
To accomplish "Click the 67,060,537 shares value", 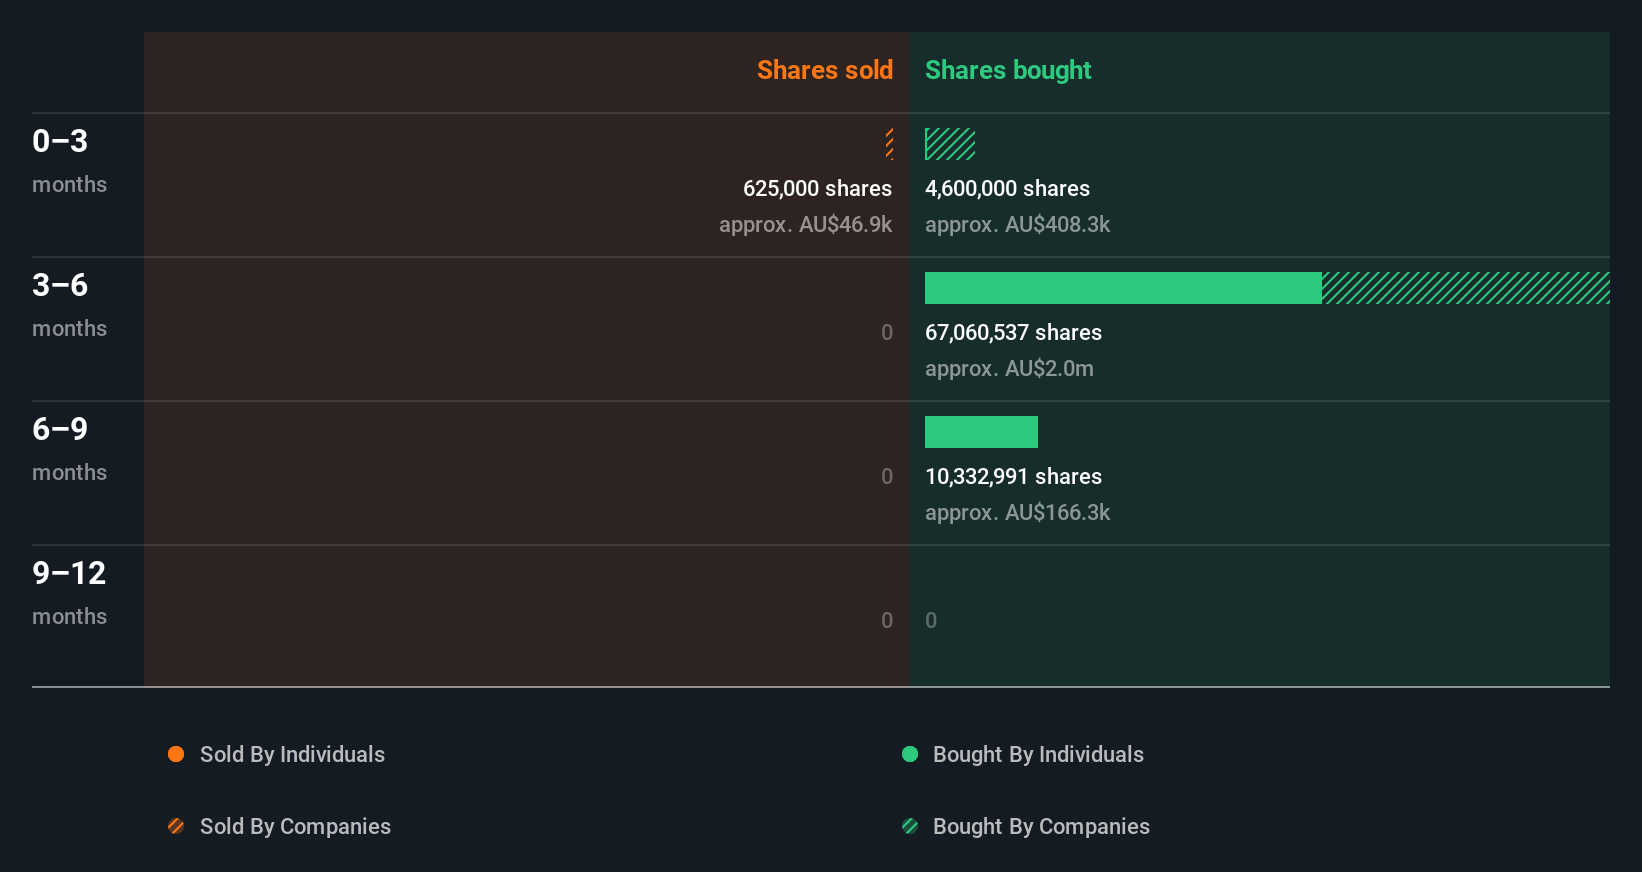I will tap(1013, 332).
